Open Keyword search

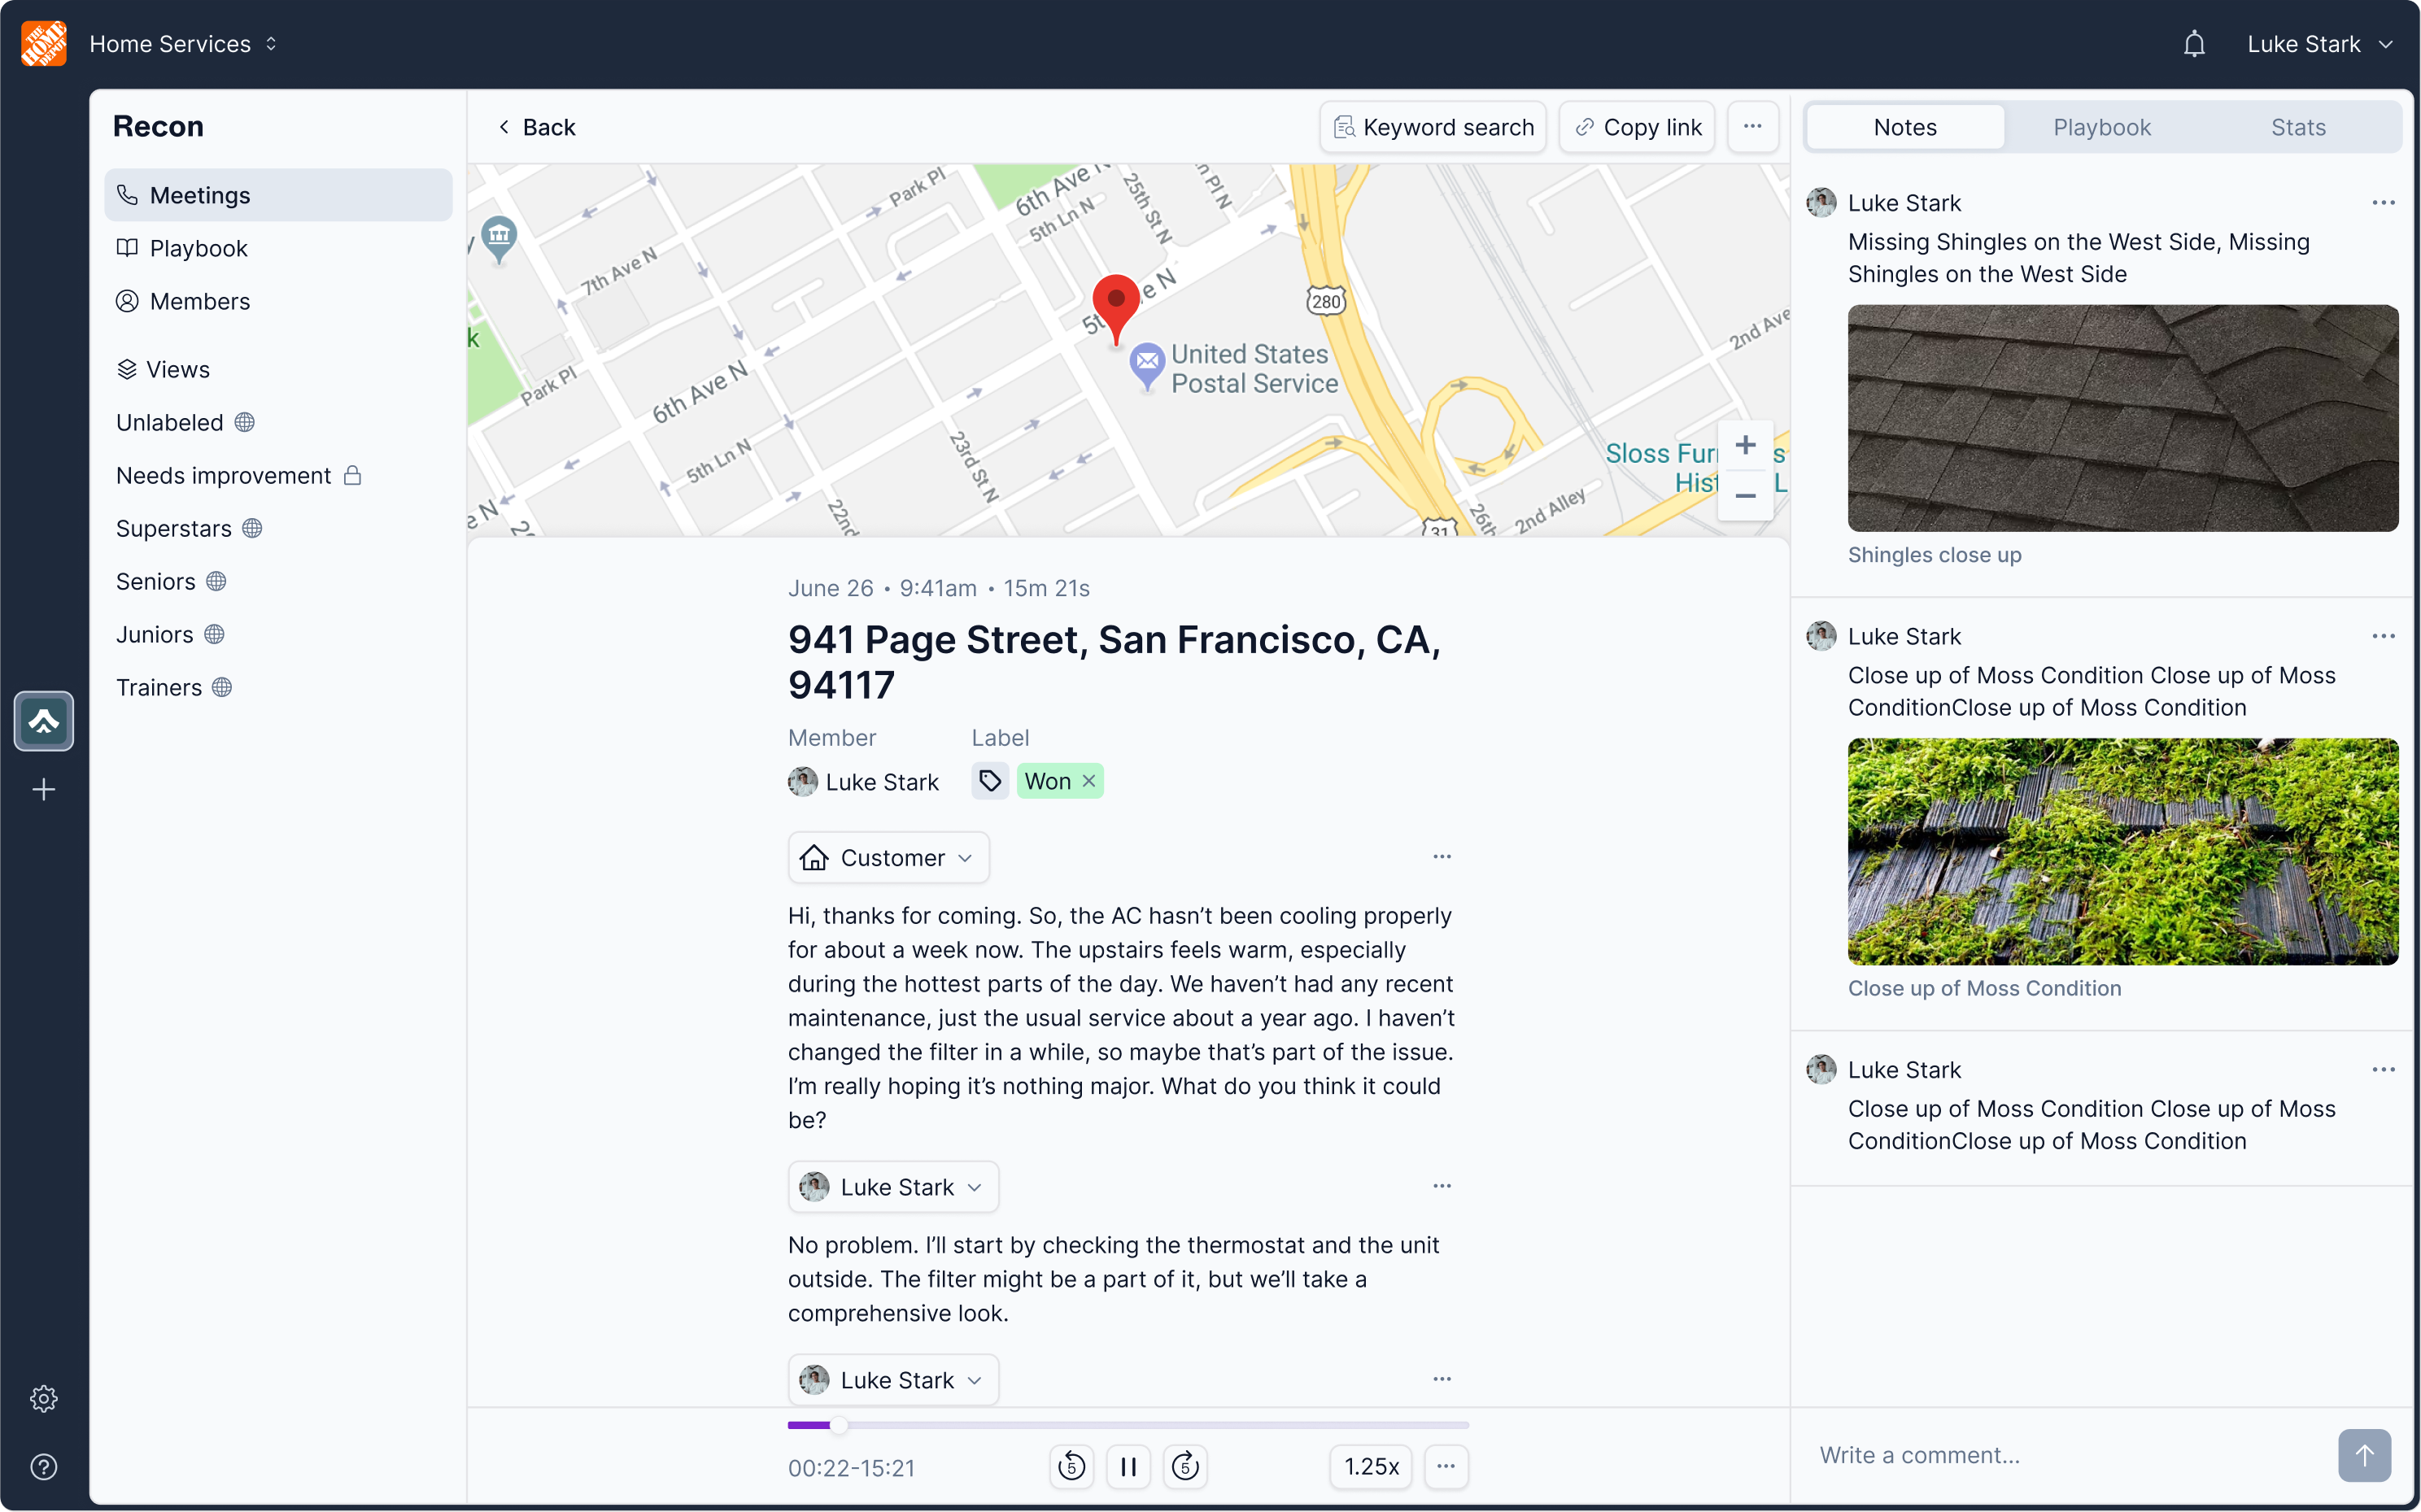[x=1432, y=127]
